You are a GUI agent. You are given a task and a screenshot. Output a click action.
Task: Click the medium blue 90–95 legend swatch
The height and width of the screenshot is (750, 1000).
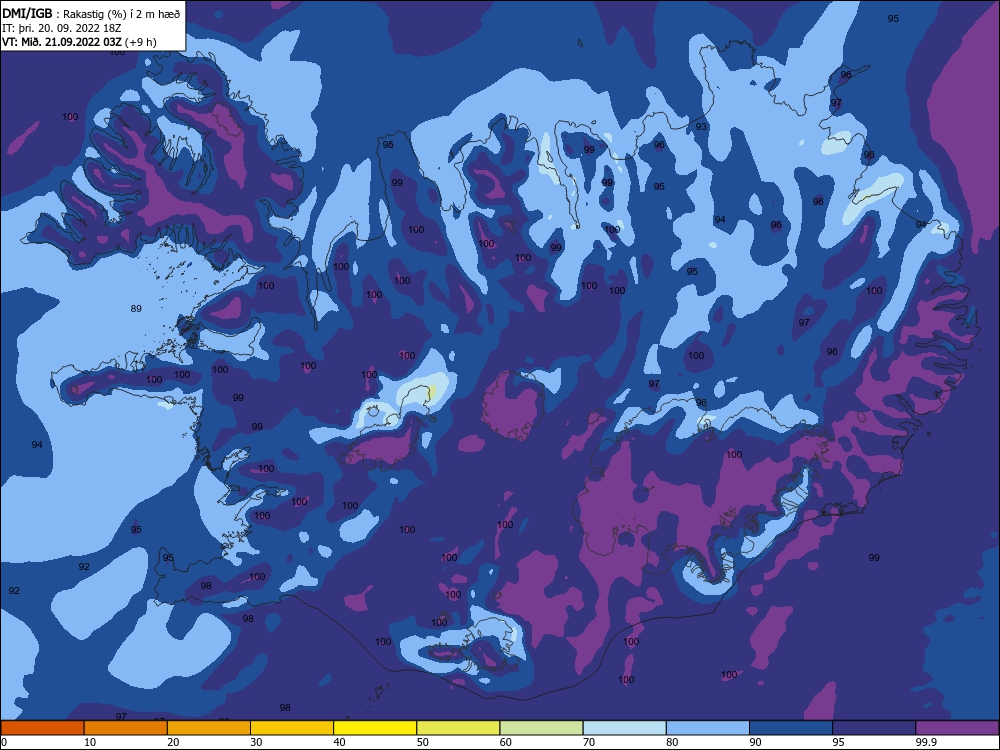click(x=791, y=728)
